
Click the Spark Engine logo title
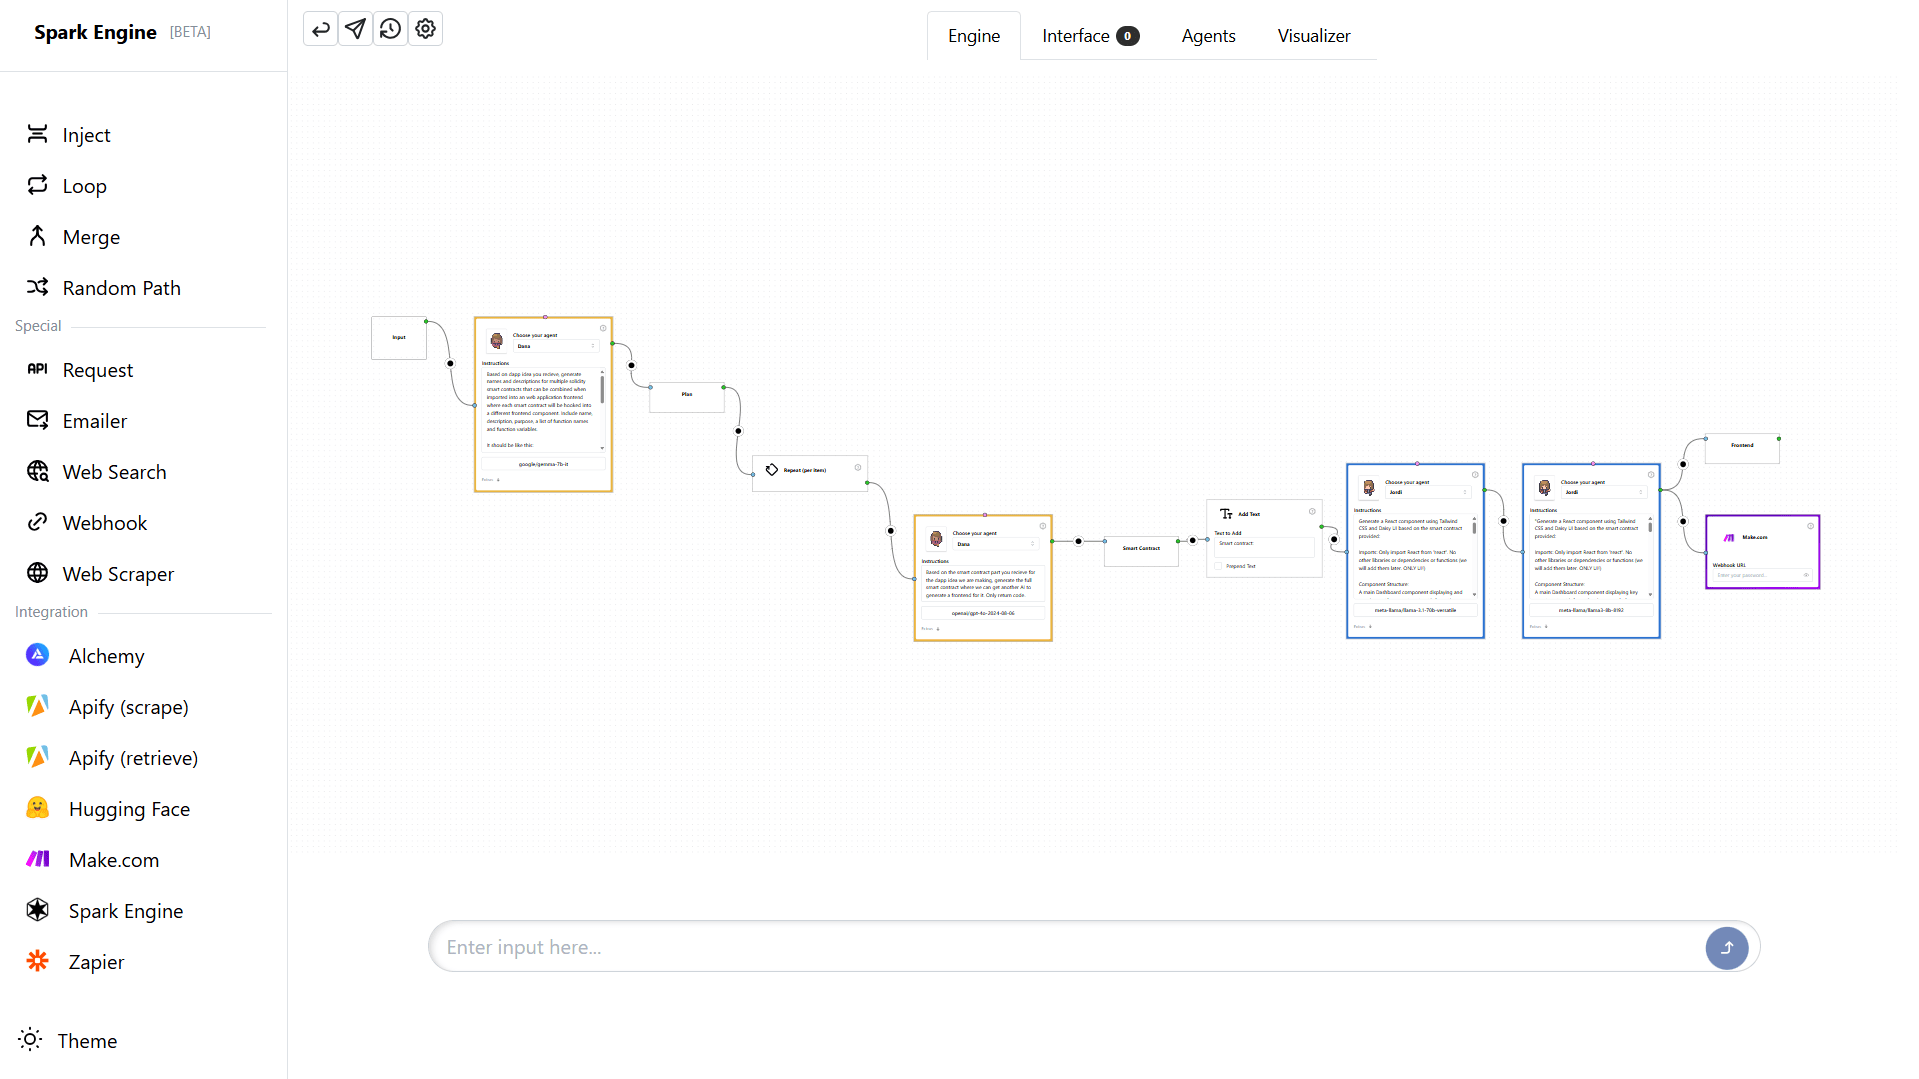point(95,32)
